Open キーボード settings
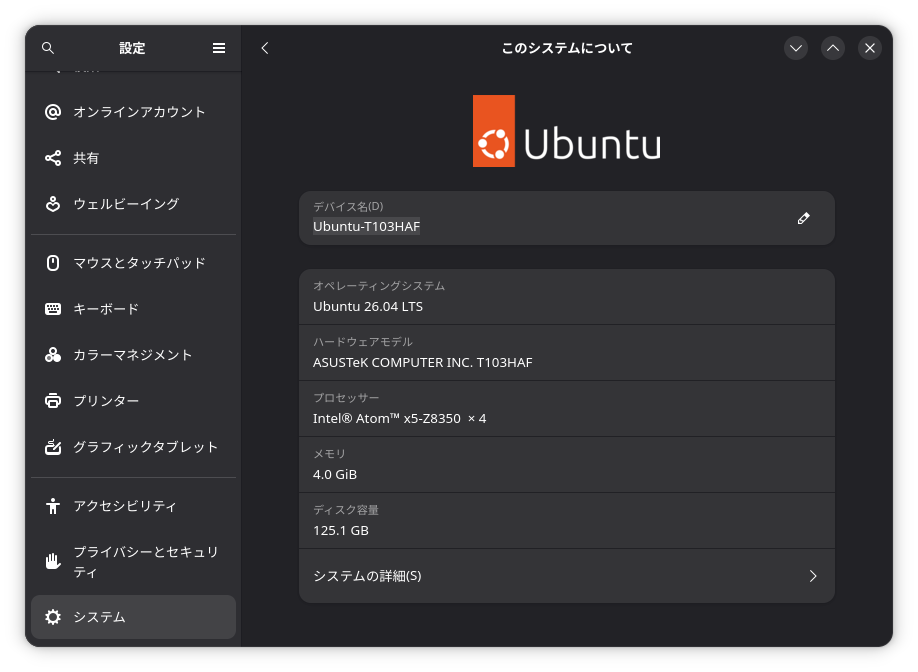Image resolution: width=918 pixels, height=672 pixels. tap(133, 309)
